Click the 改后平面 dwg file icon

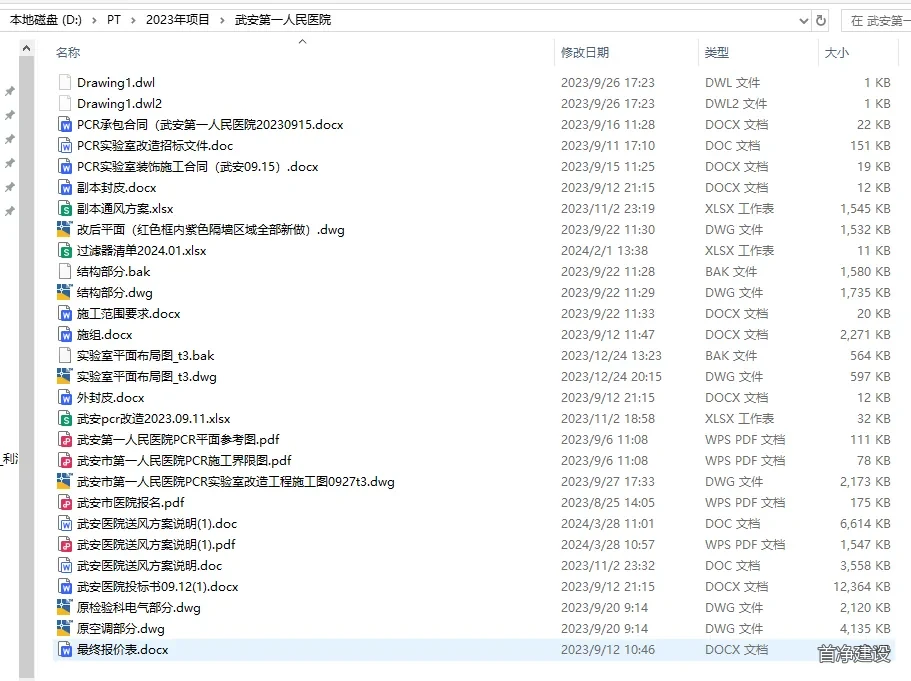click(64, 230)
